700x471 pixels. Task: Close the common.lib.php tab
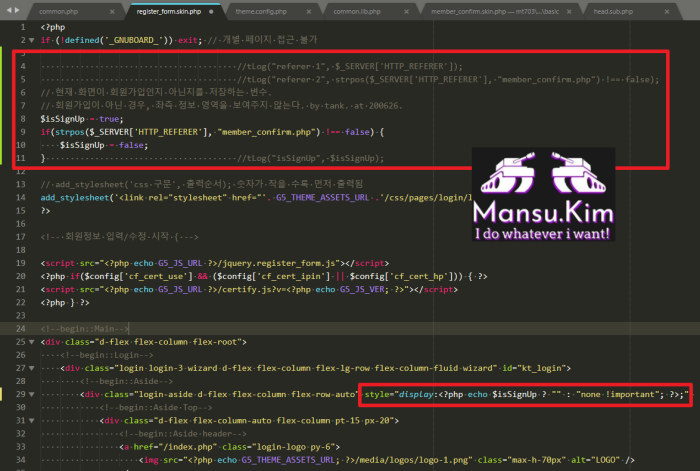click(406, 12)
